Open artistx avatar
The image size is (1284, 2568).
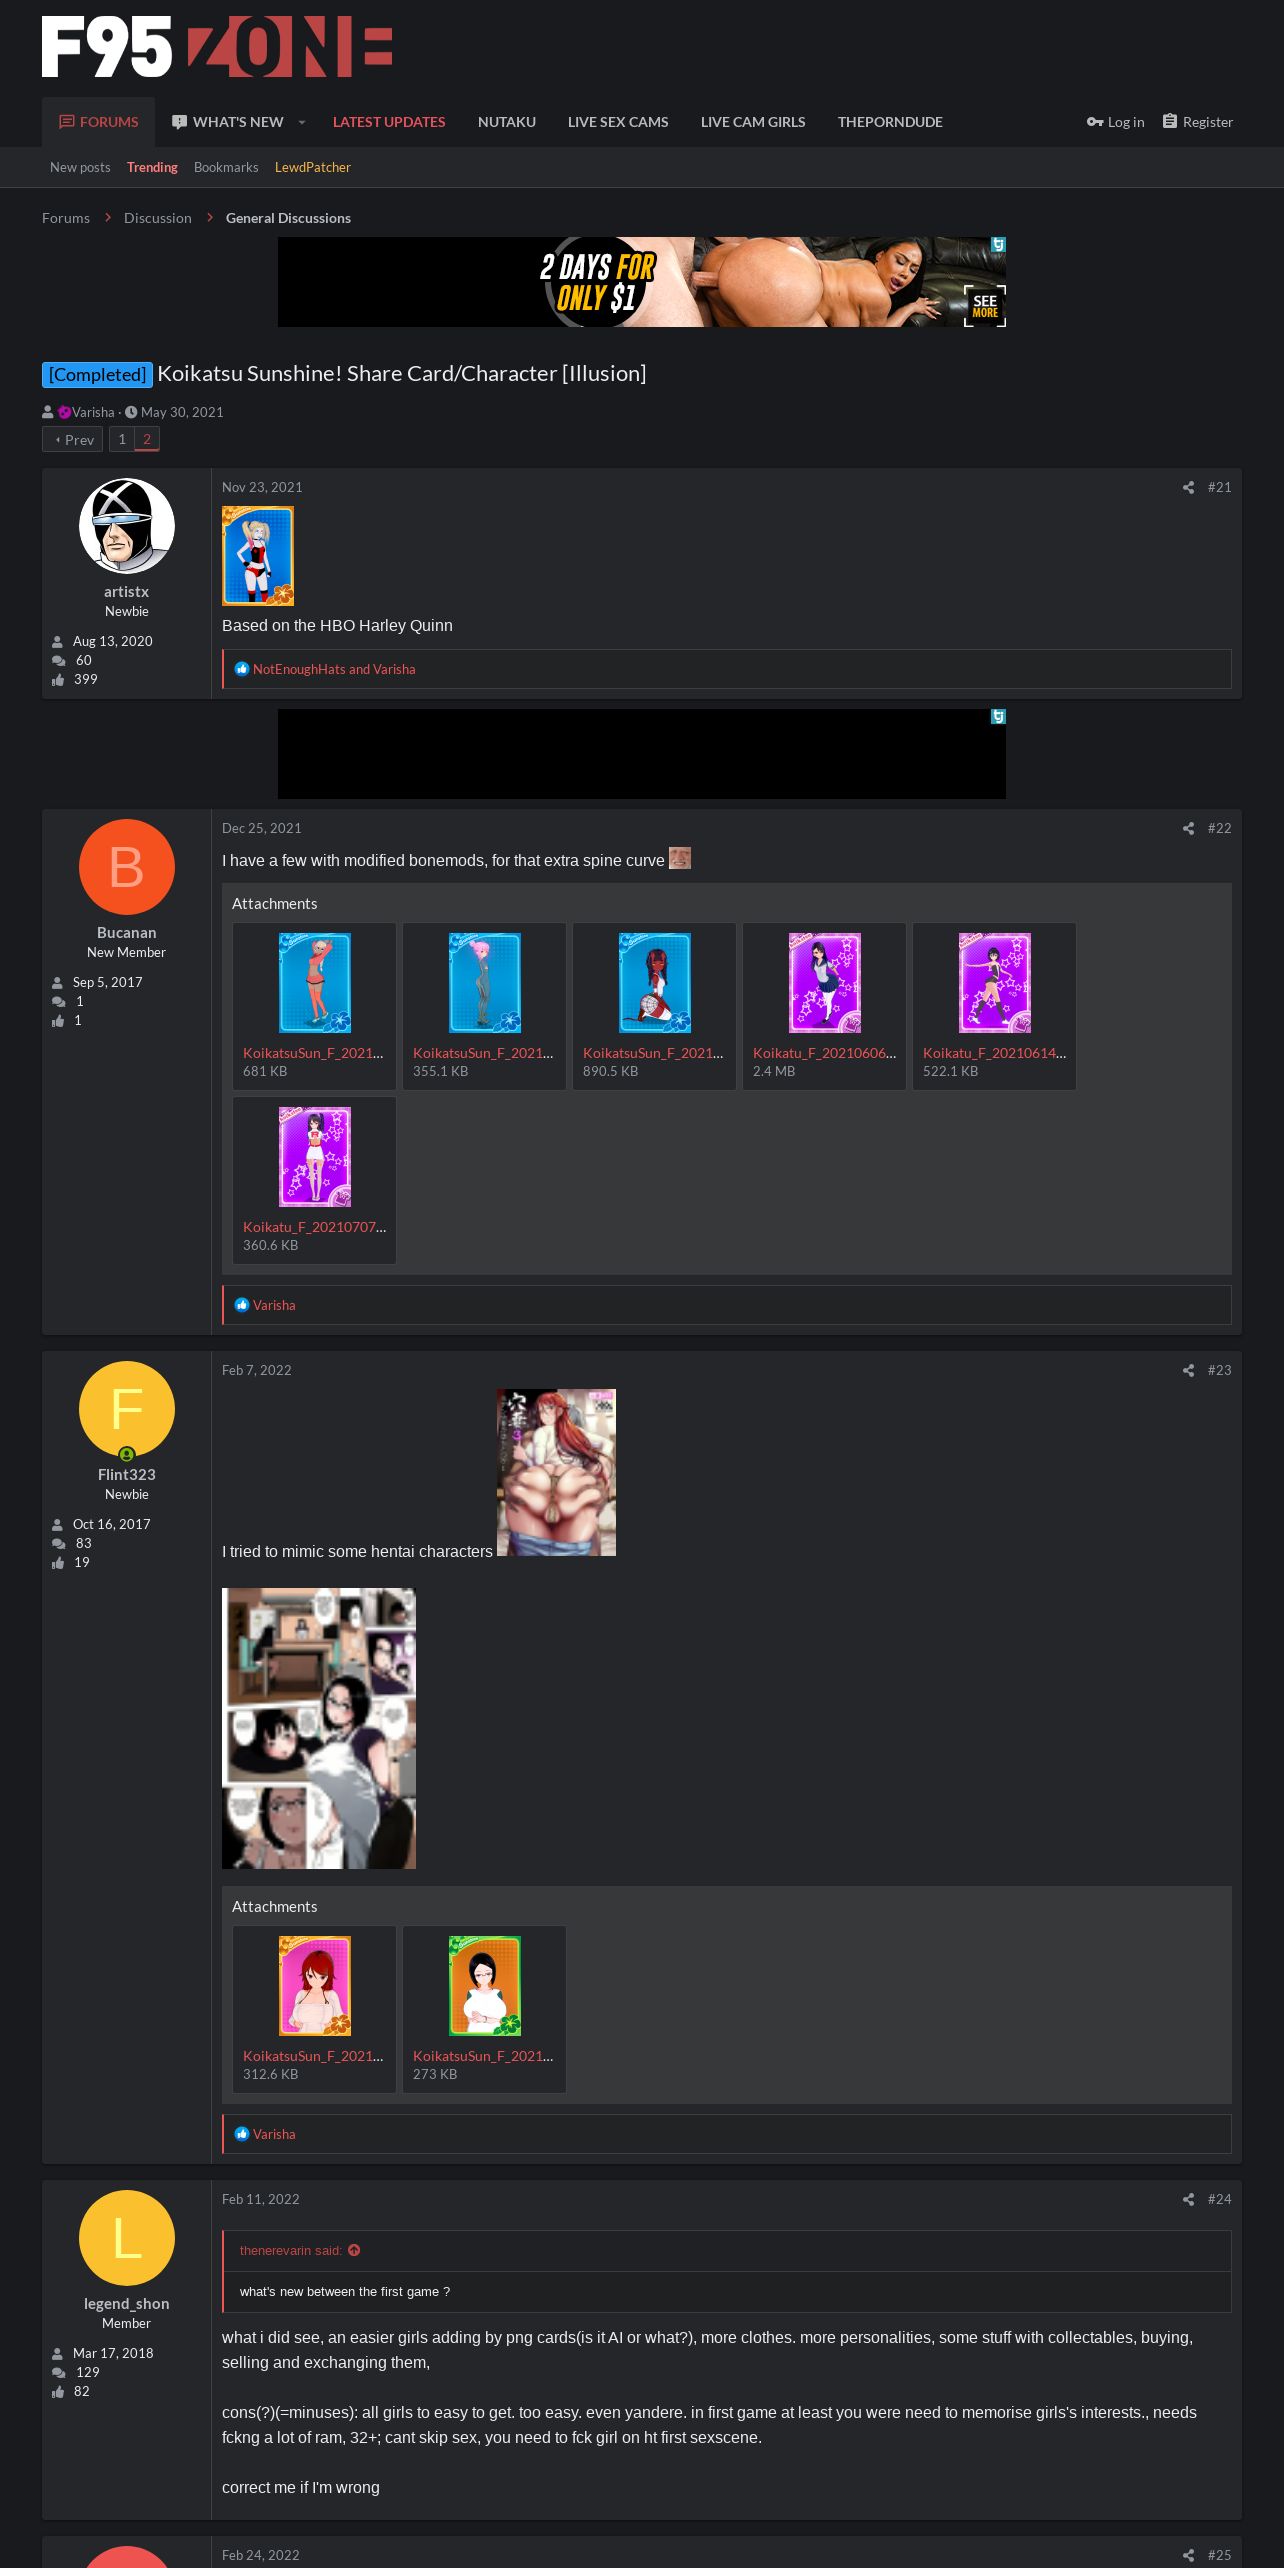point(127,526)
